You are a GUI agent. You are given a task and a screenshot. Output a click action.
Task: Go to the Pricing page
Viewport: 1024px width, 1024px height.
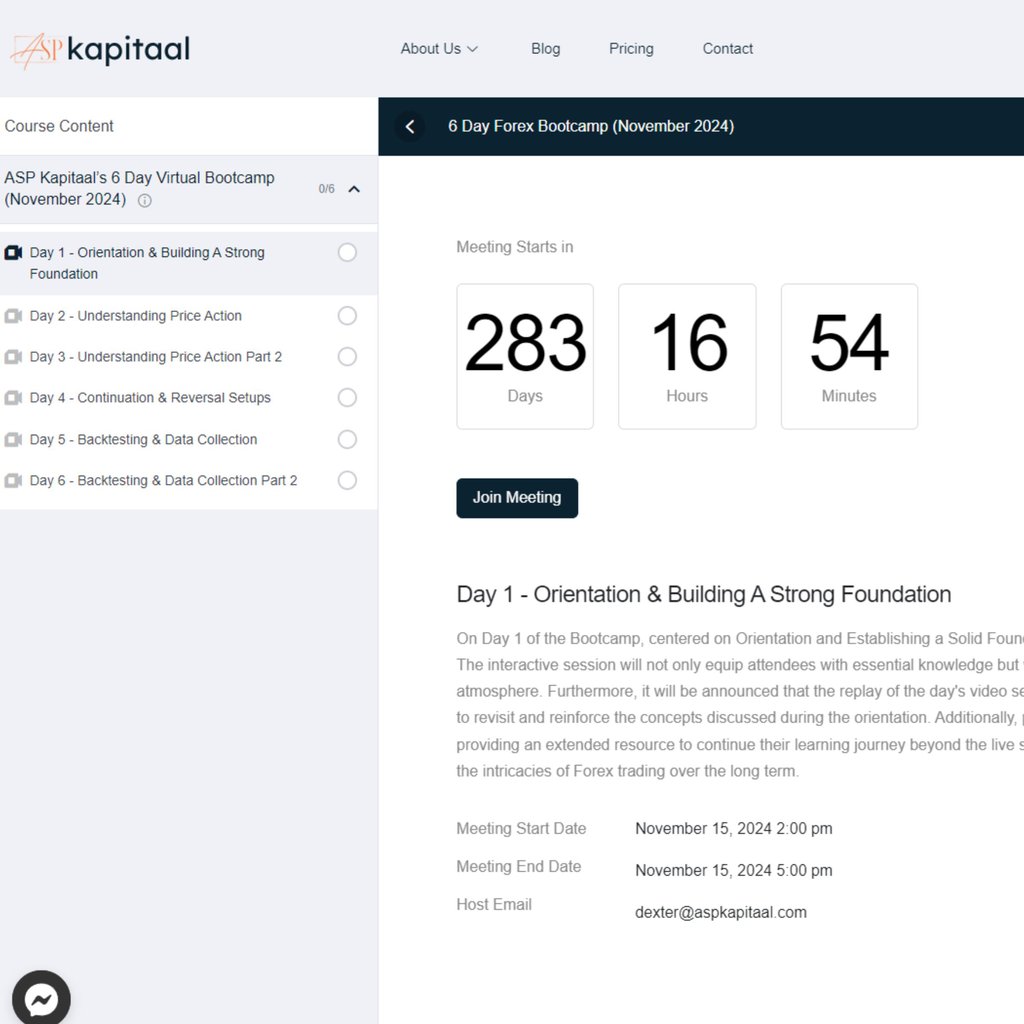[631, 49]
